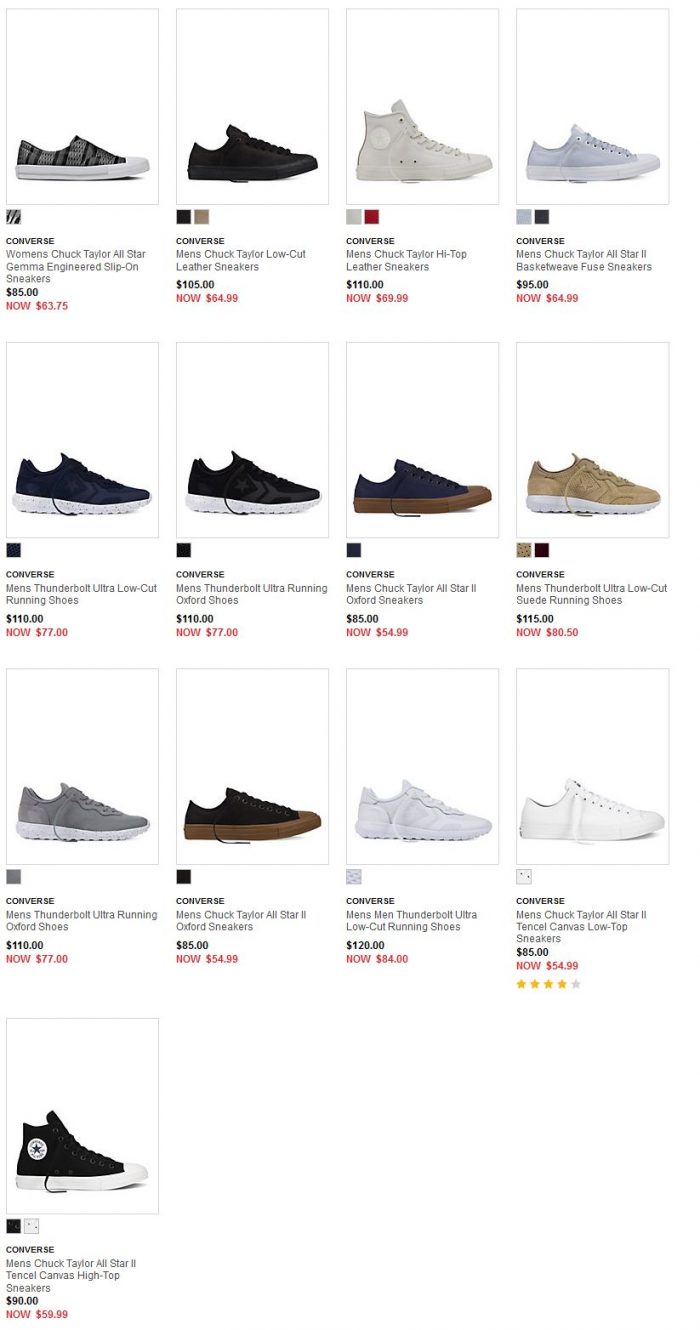Pick the dark burgundy swatch for Suede Running Shoes
Image resolution: width=700 pixels, height=1330 pixels.
pyautogui.click(x=541, y=550)
